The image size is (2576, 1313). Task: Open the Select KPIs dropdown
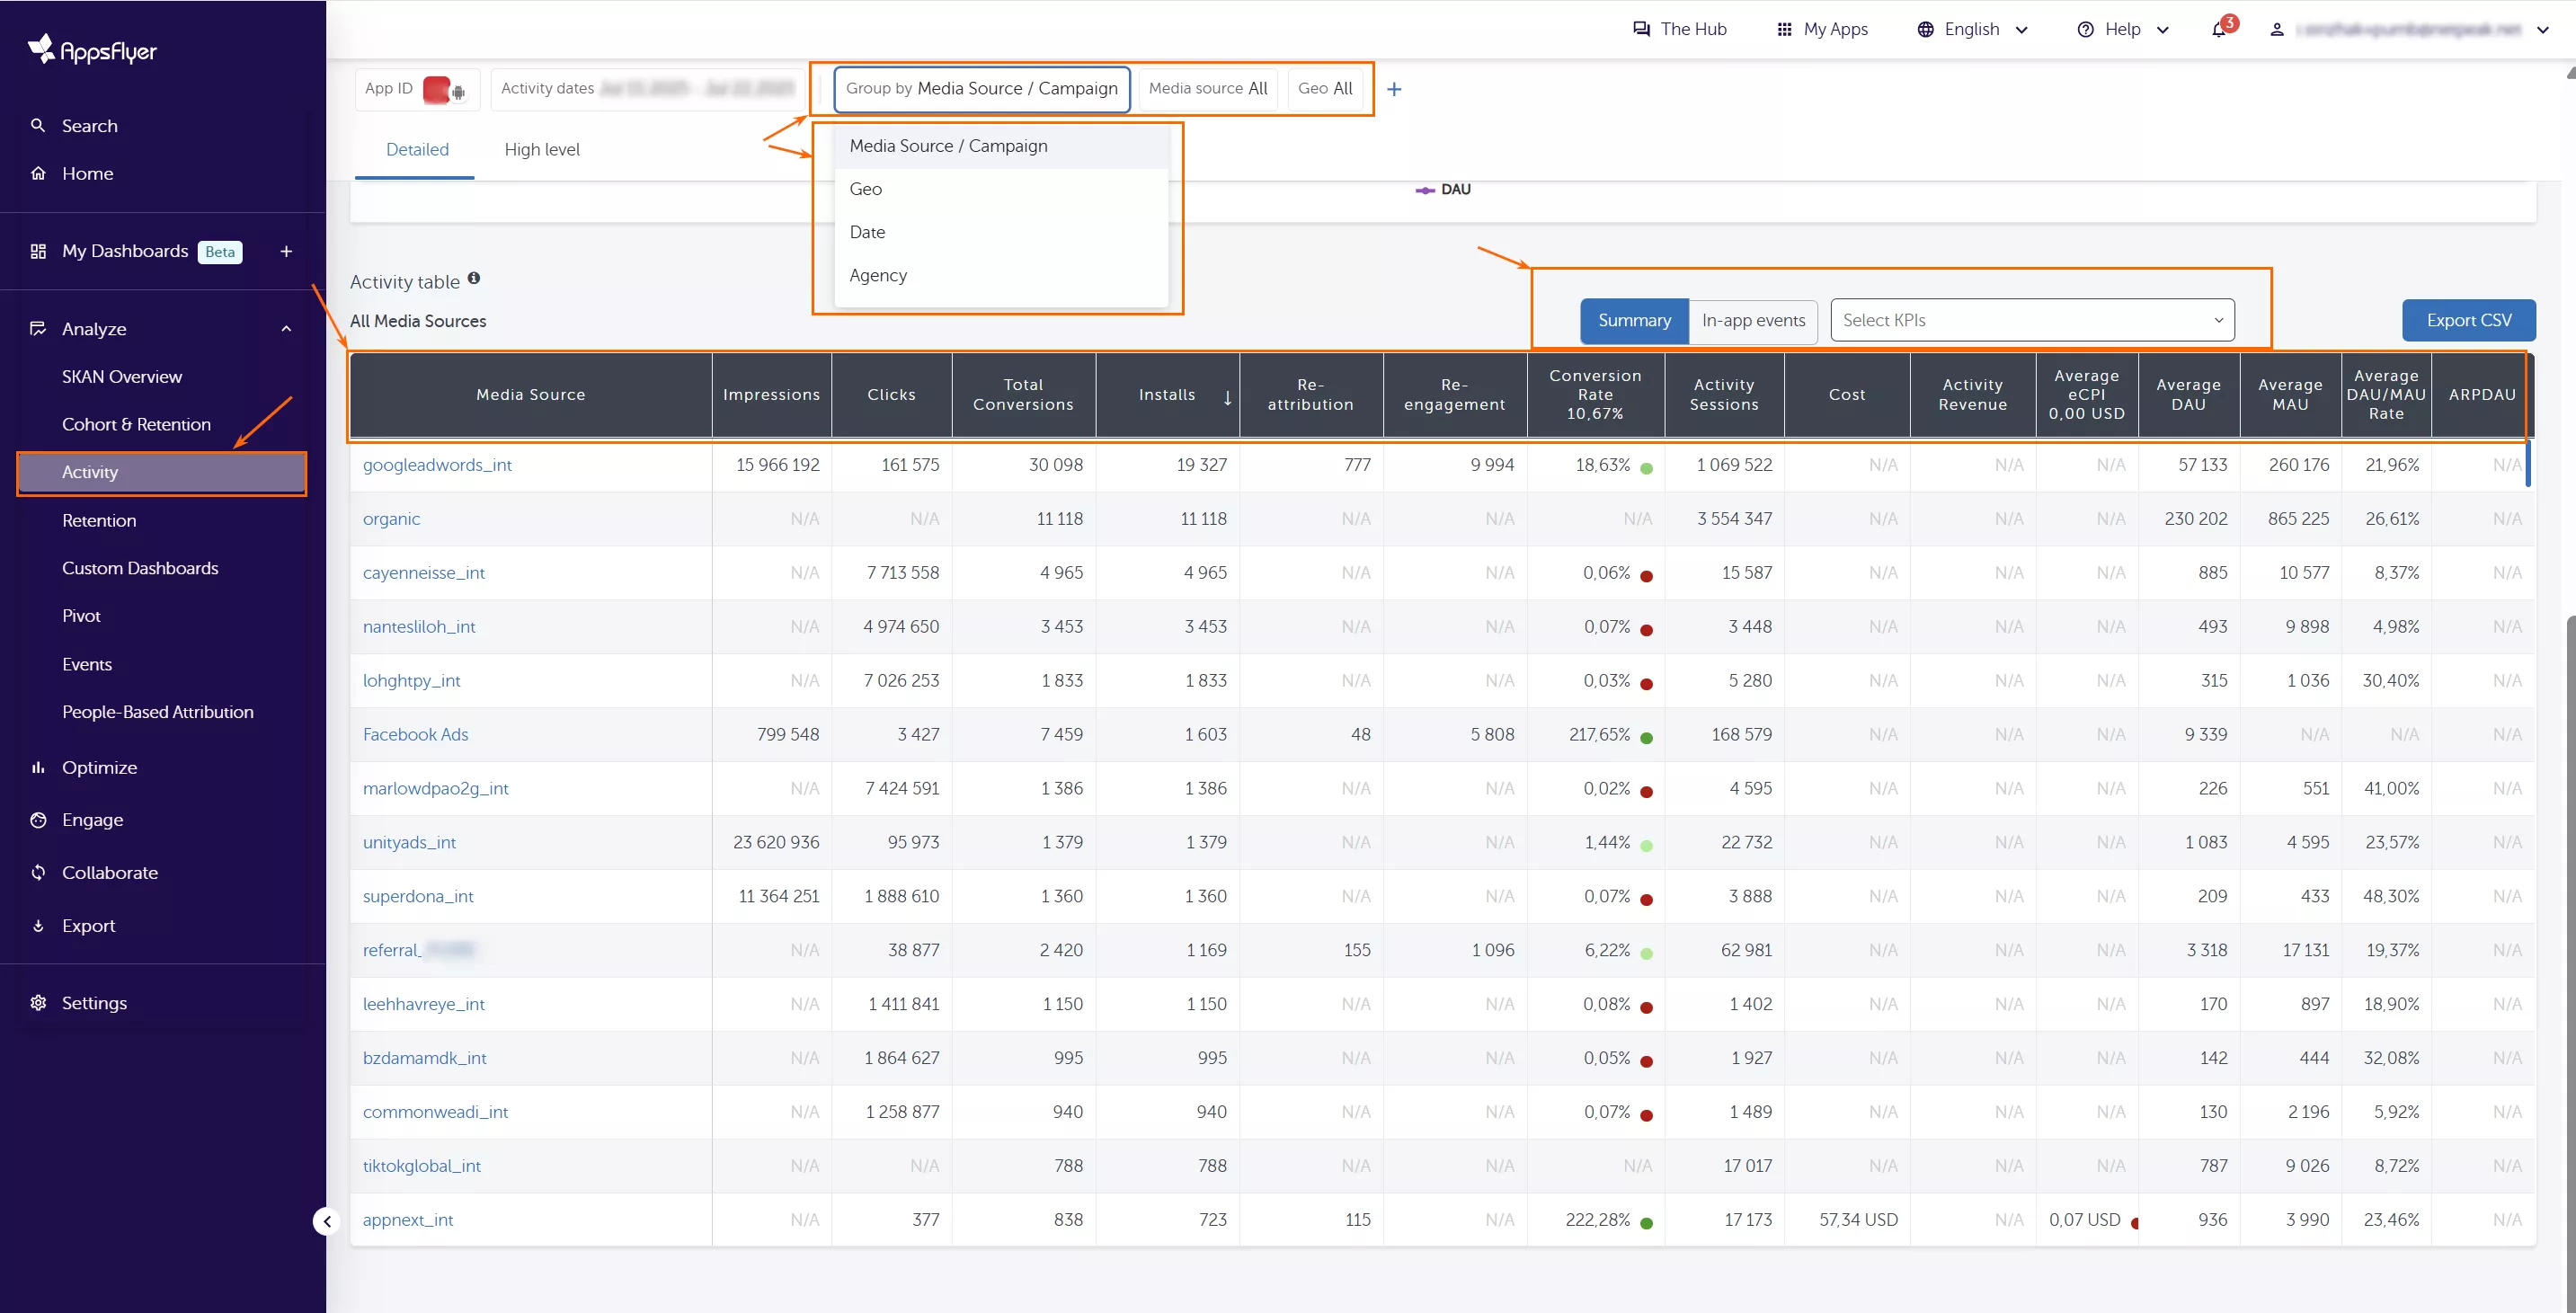(x=2032, y=320)
